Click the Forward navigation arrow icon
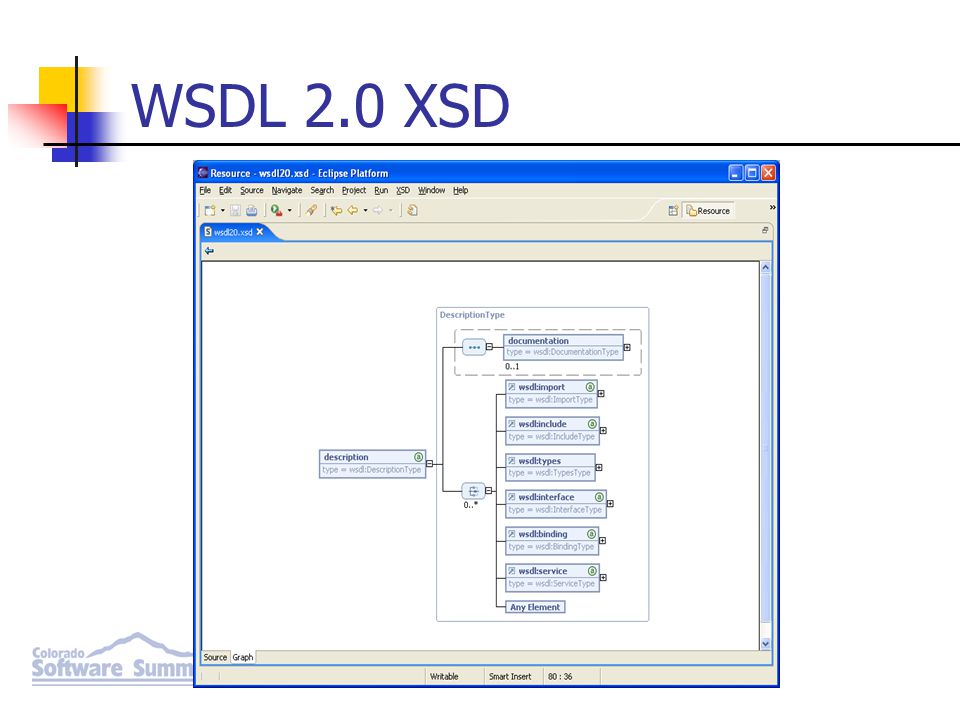 pos(378,211)
